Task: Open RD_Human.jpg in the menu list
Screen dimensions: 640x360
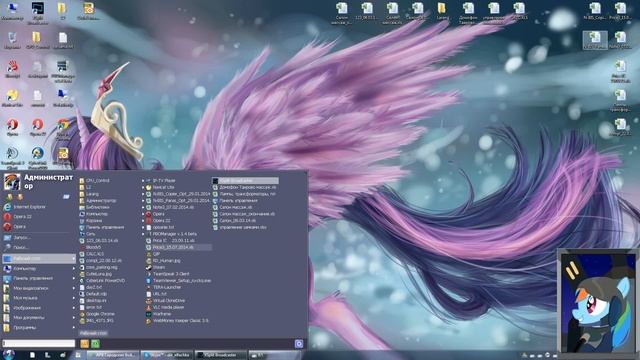Action: [163, 260]
